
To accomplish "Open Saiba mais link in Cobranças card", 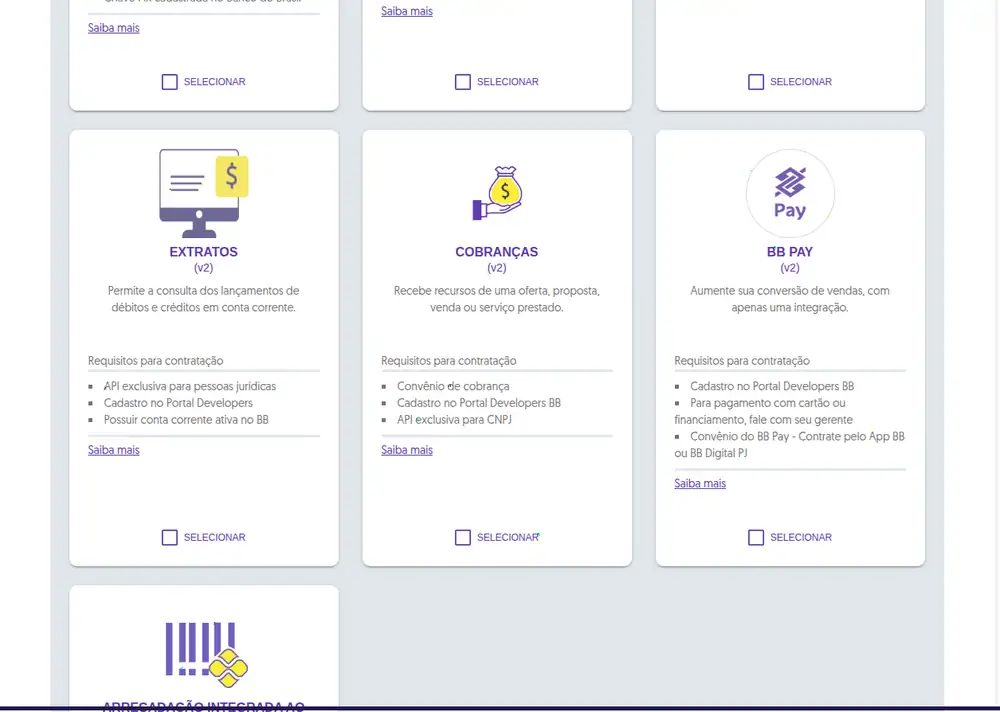I will coord(407,450).
